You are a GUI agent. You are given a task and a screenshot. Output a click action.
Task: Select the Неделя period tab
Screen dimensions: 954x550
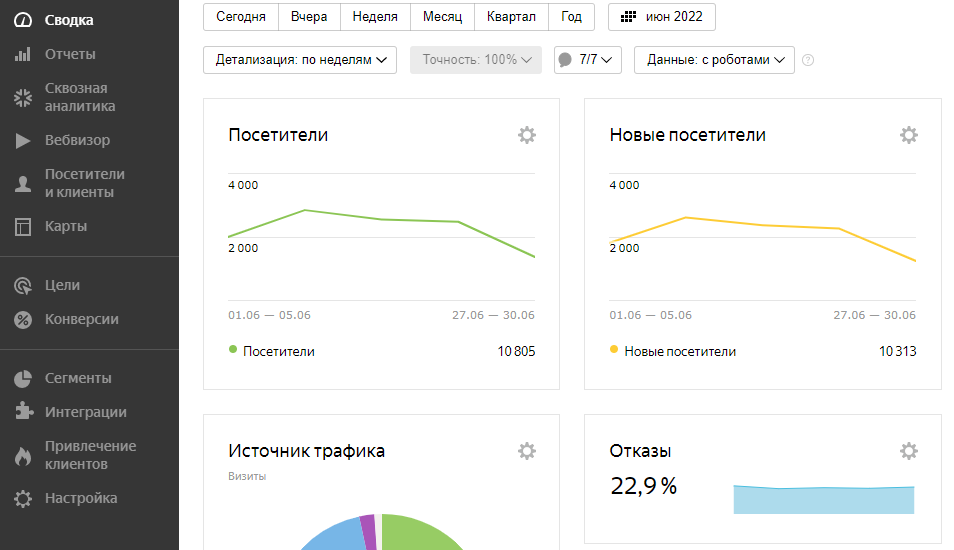375,16
